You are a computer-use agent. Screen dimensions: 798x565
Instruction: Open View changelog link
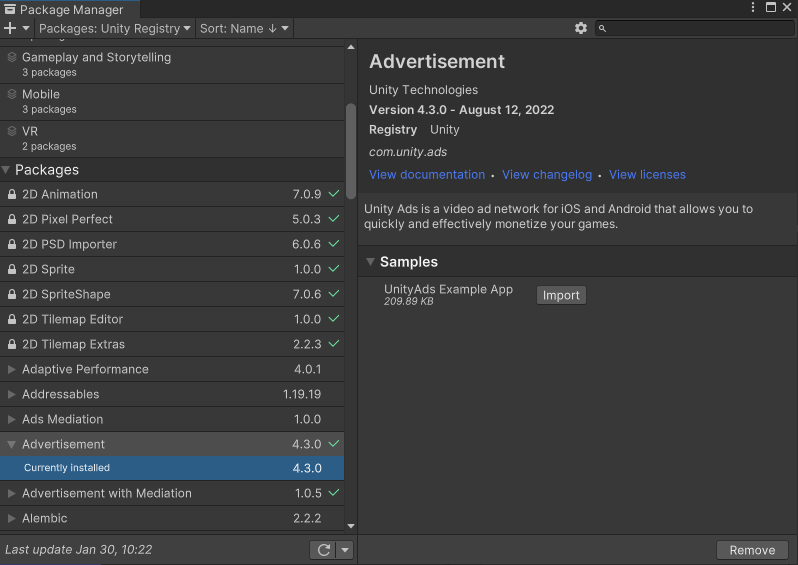[547, 175]
